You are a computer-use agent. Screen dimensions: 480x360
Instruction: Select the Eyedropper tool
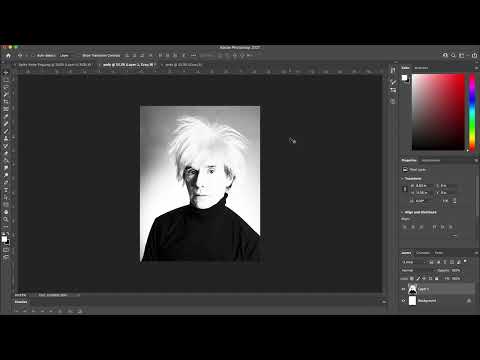click(6, 116)
